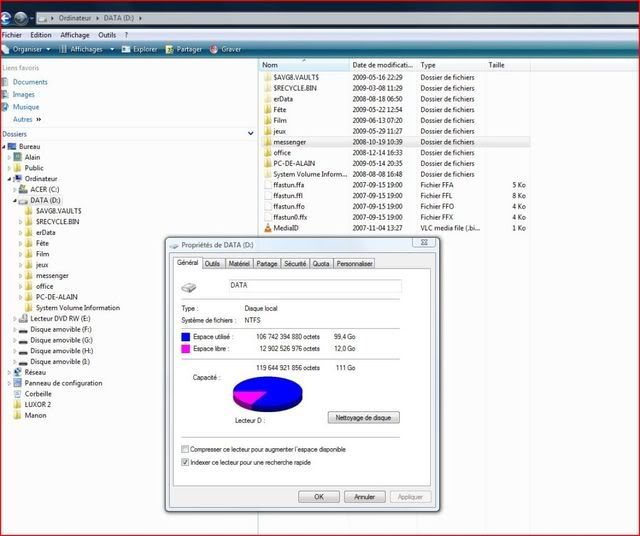Expand the Public tree node
The width and height of the screenshot is (640, 536).
(x=9, y=168)
